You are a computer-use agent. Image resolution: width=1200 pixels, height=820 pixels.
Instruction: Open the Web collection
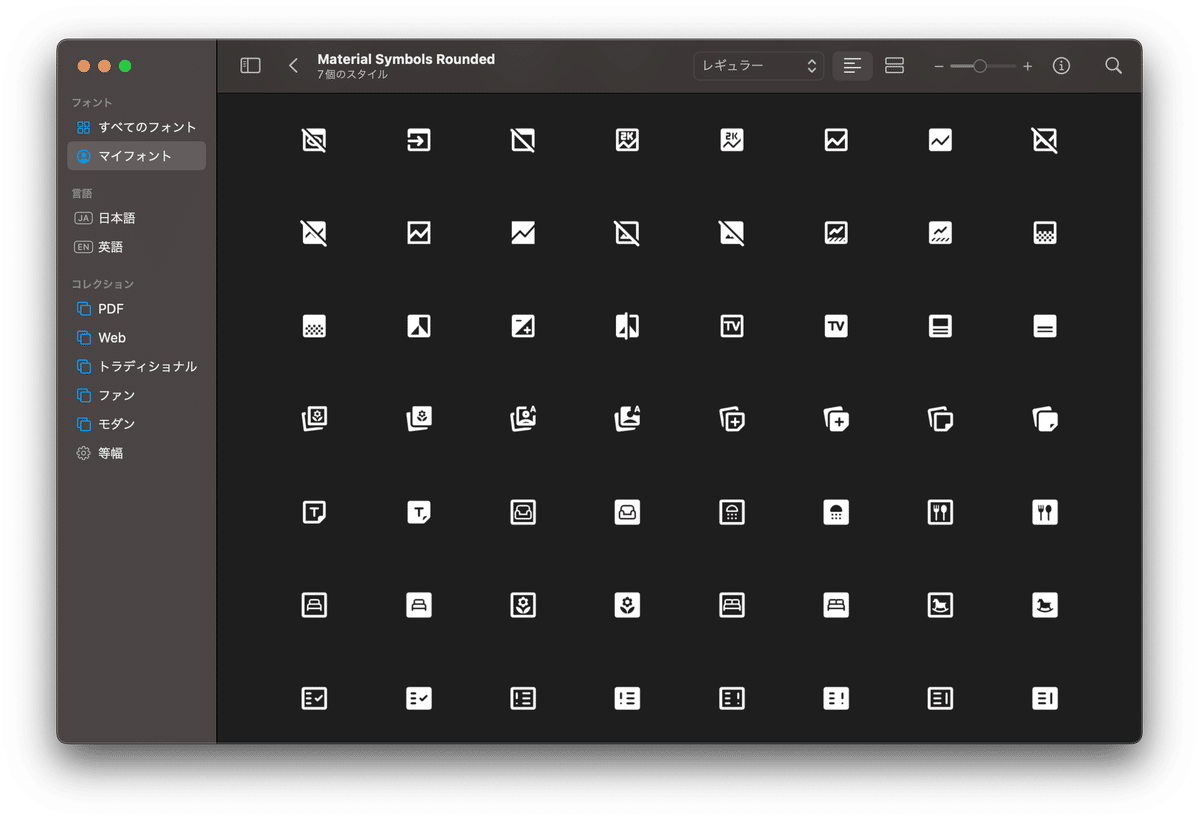pyautogui.click(x=137, y=338)
